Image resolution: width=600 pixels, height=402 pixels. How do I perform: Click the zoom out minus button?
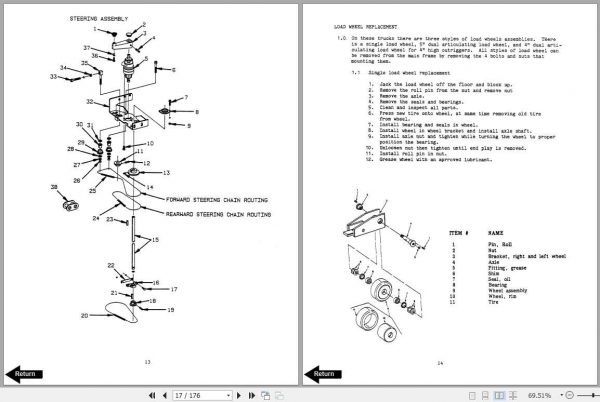tap(569, 395)
